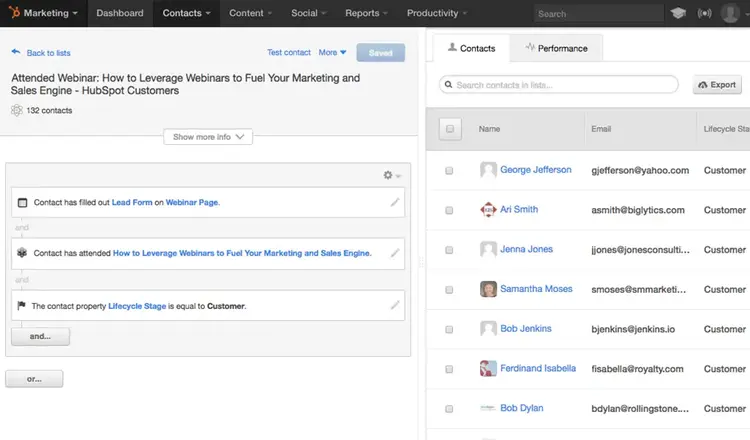Click Samantha Moses's photo avatar

[x=488, y=289]
